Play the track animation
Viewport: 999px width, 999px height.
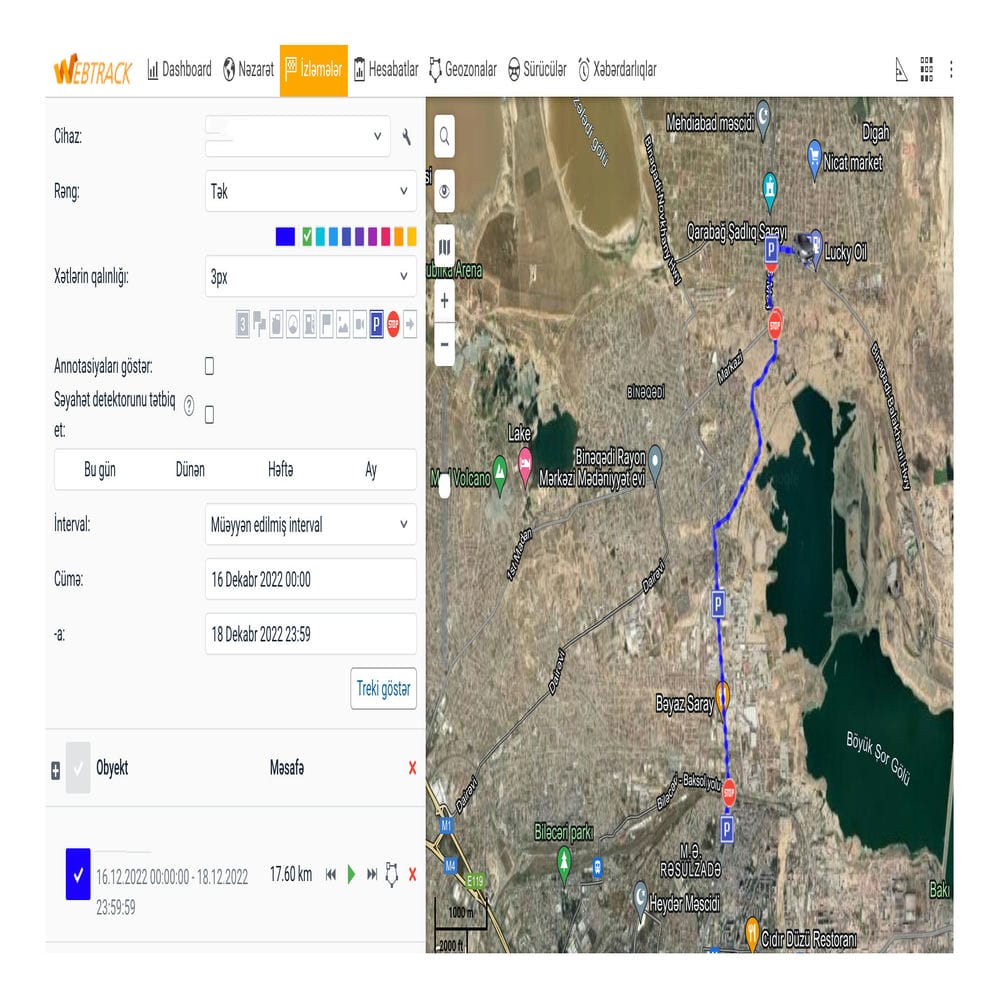pos(351,875)
